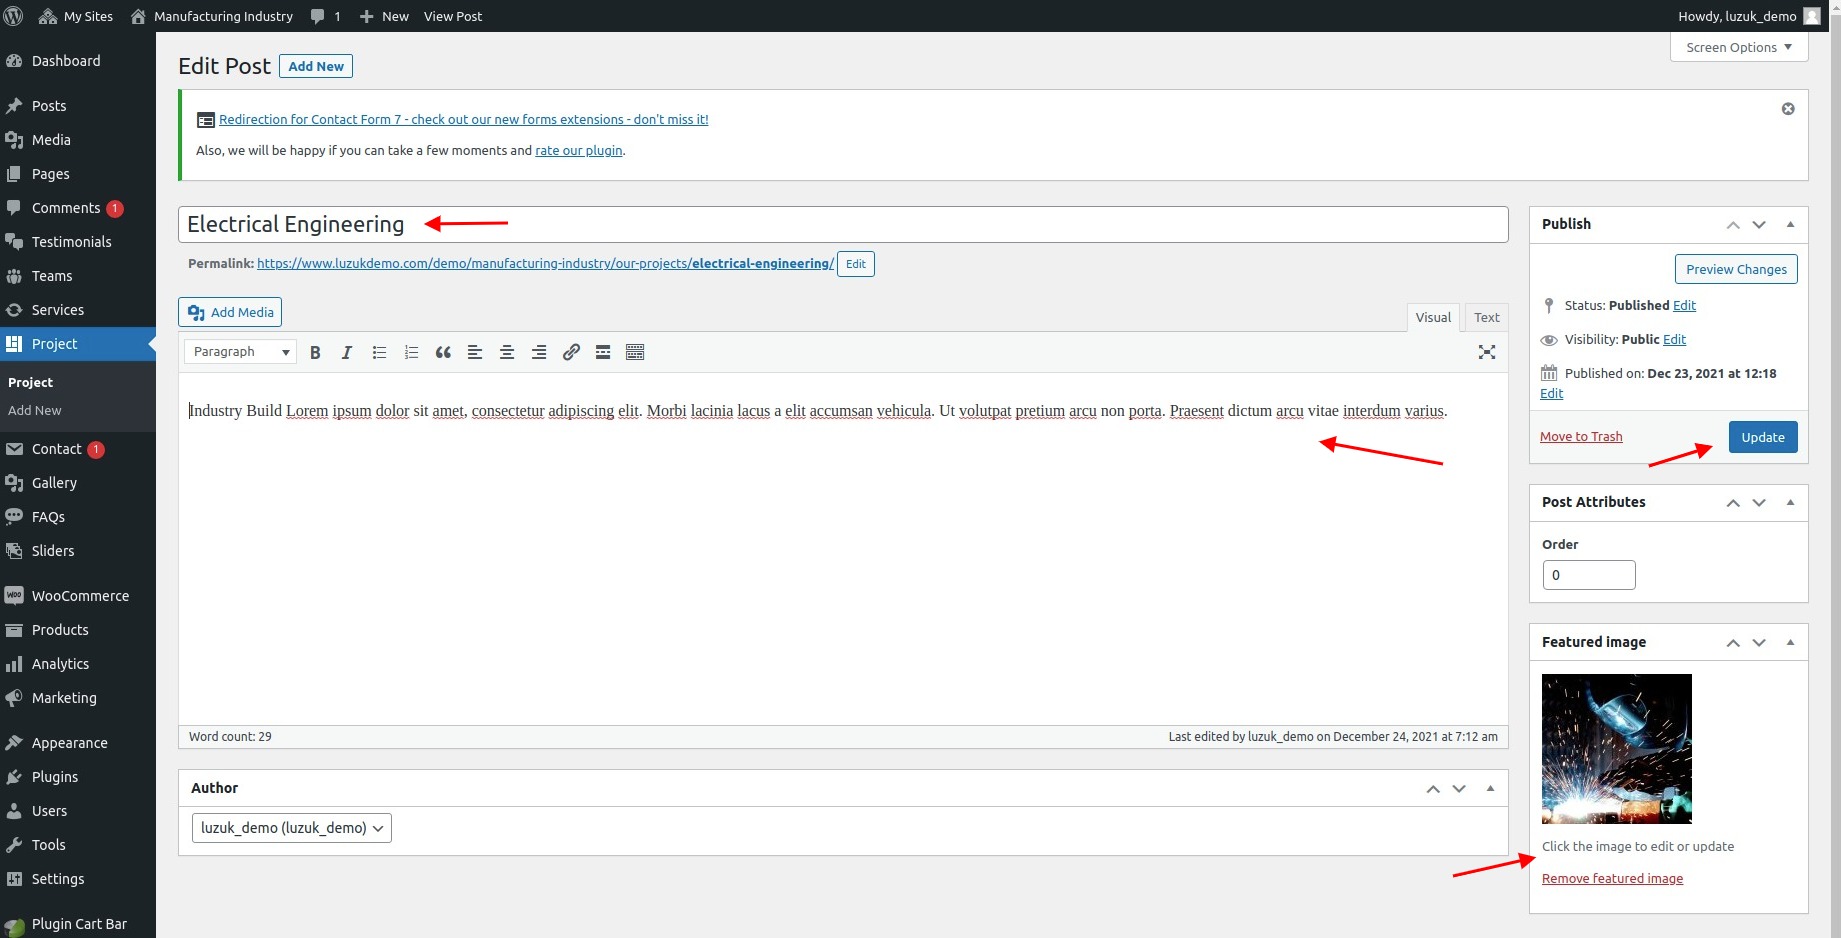The image size is (1841, 938).
Task: Expand Screen Options panel
Action: [1739, 47]
